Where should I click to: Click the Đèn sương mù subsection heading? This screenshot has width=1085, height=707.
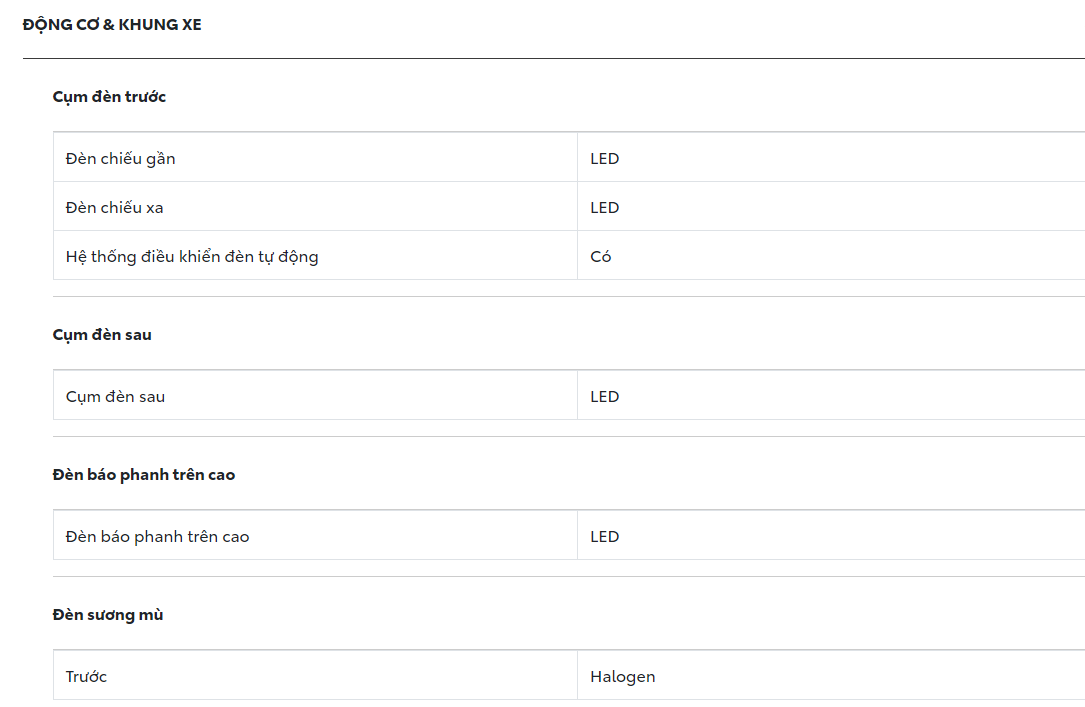pyautogui.click(x=108, y=615)
